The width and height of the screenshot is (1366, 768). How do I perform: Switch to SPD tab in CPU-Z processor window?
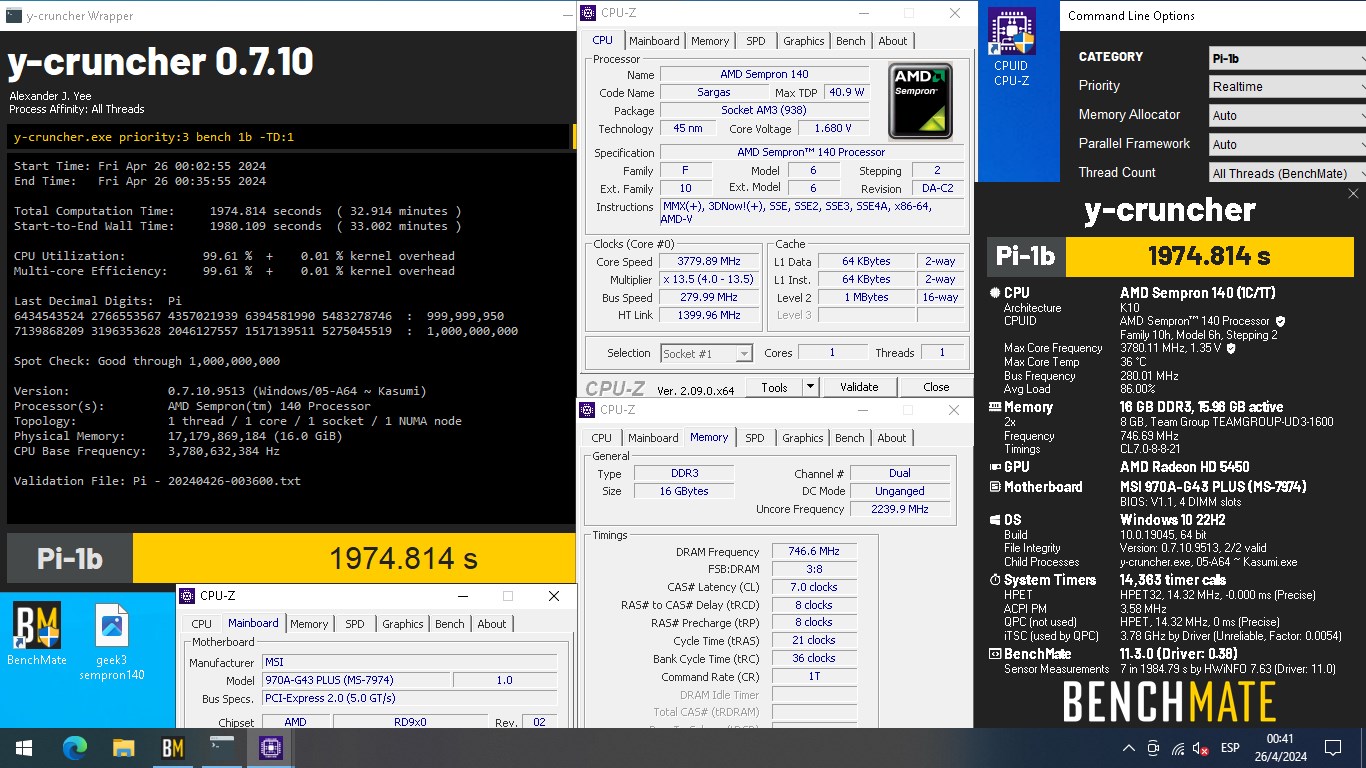click(756, 41)
